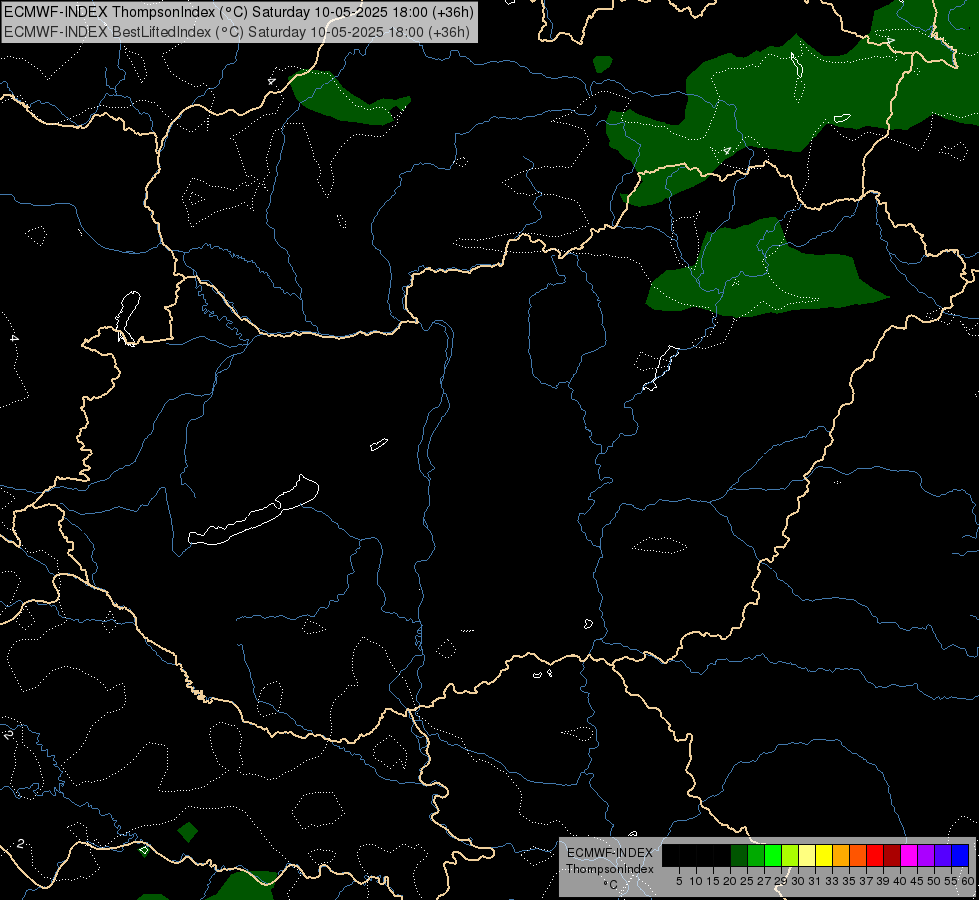The height and width of the screenshot is (900, 979).
Task: Click the ECMWF-INDEX ThompsonIndex title line
Action: [239, 12]
